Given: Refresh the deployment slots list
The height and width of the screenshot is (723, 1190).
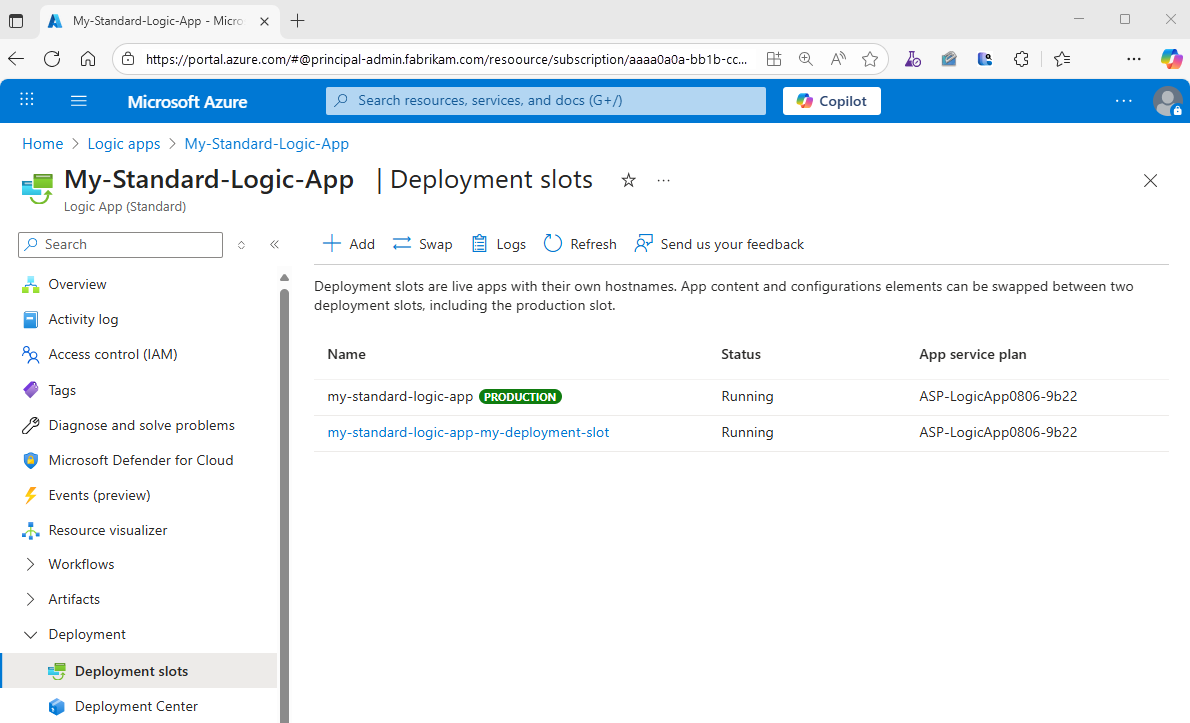Looking at the screenshot, I should coord(581,244).
